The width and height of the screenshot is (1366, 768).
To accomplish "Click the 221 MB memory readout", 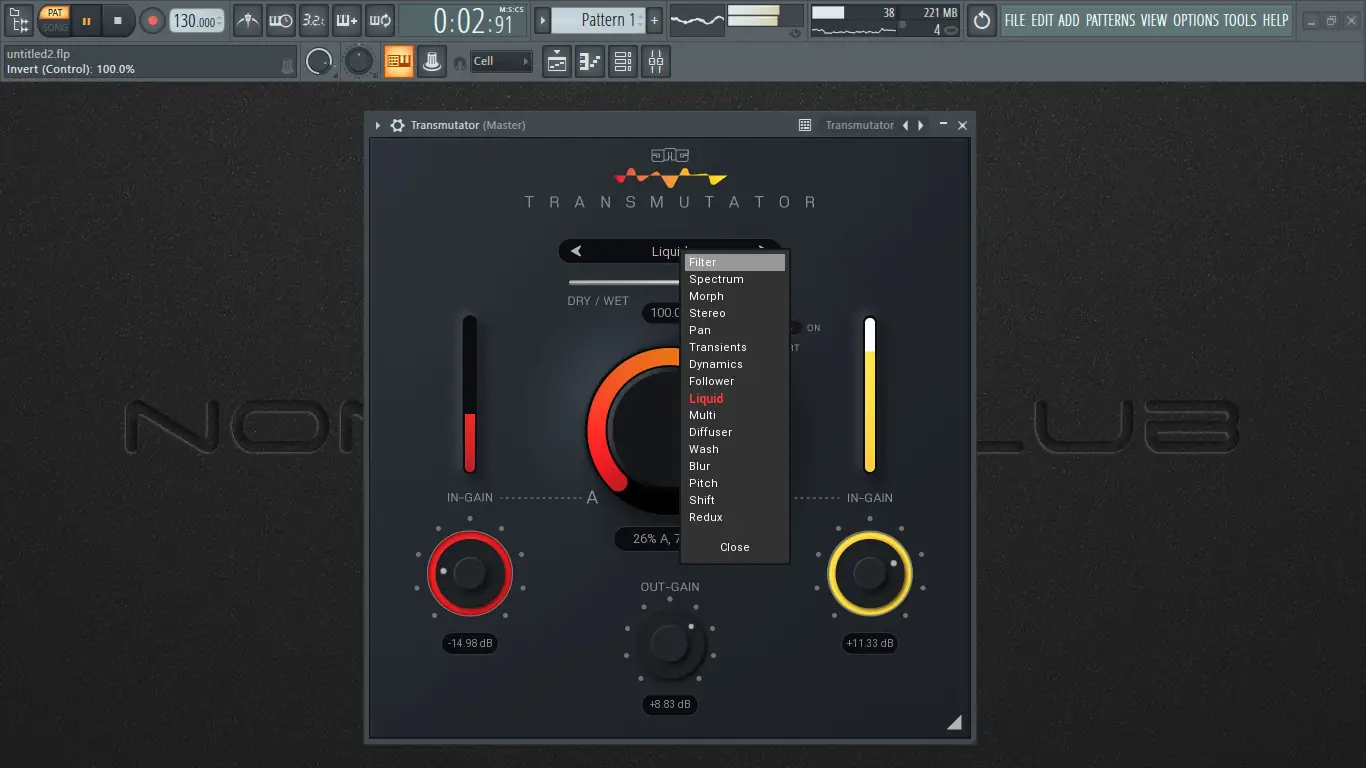I will coord(940,12).
